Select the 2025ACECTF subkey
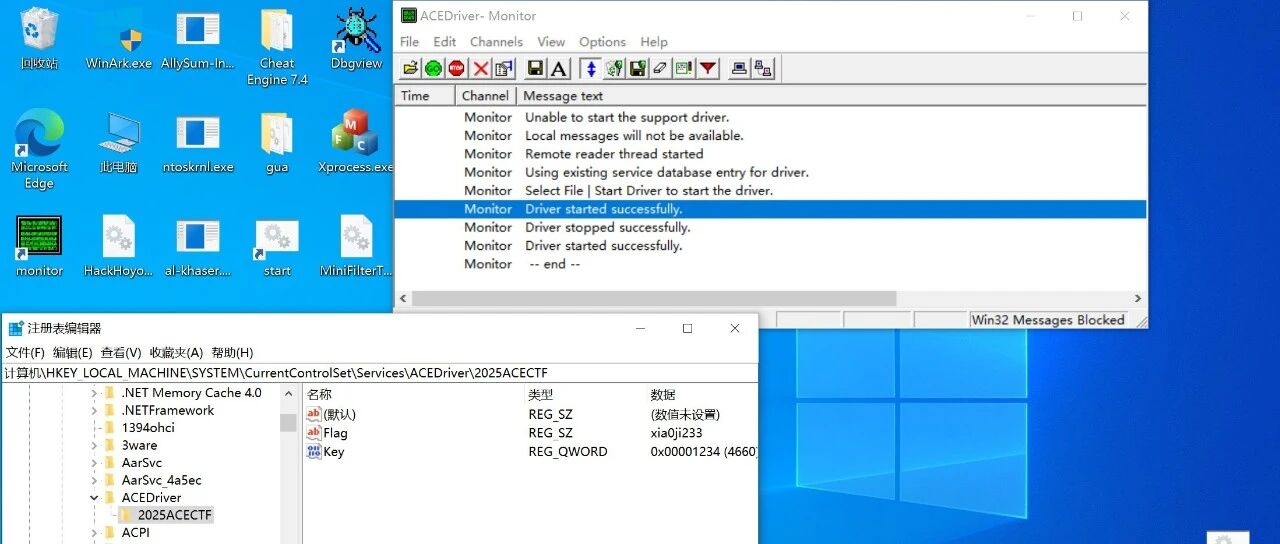Image resolution: width=1280 pixels, height=544 pixels. (x=175, y=515)
